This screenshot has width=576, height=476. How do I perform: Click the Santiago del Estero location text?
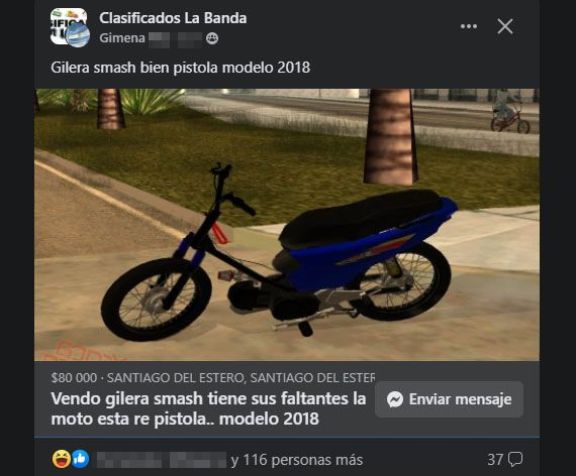pos(241,378)
